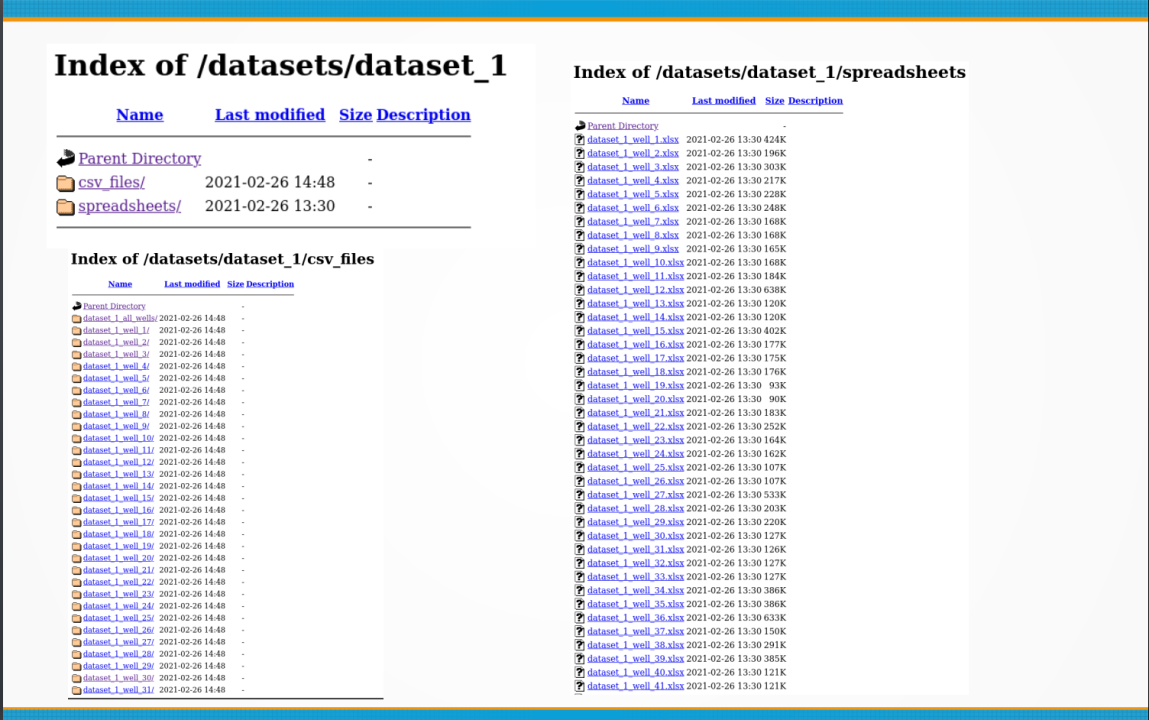
Task: Click file icon beside dataset_1_well_12.xlsx
Action: [x=580, y=290]
